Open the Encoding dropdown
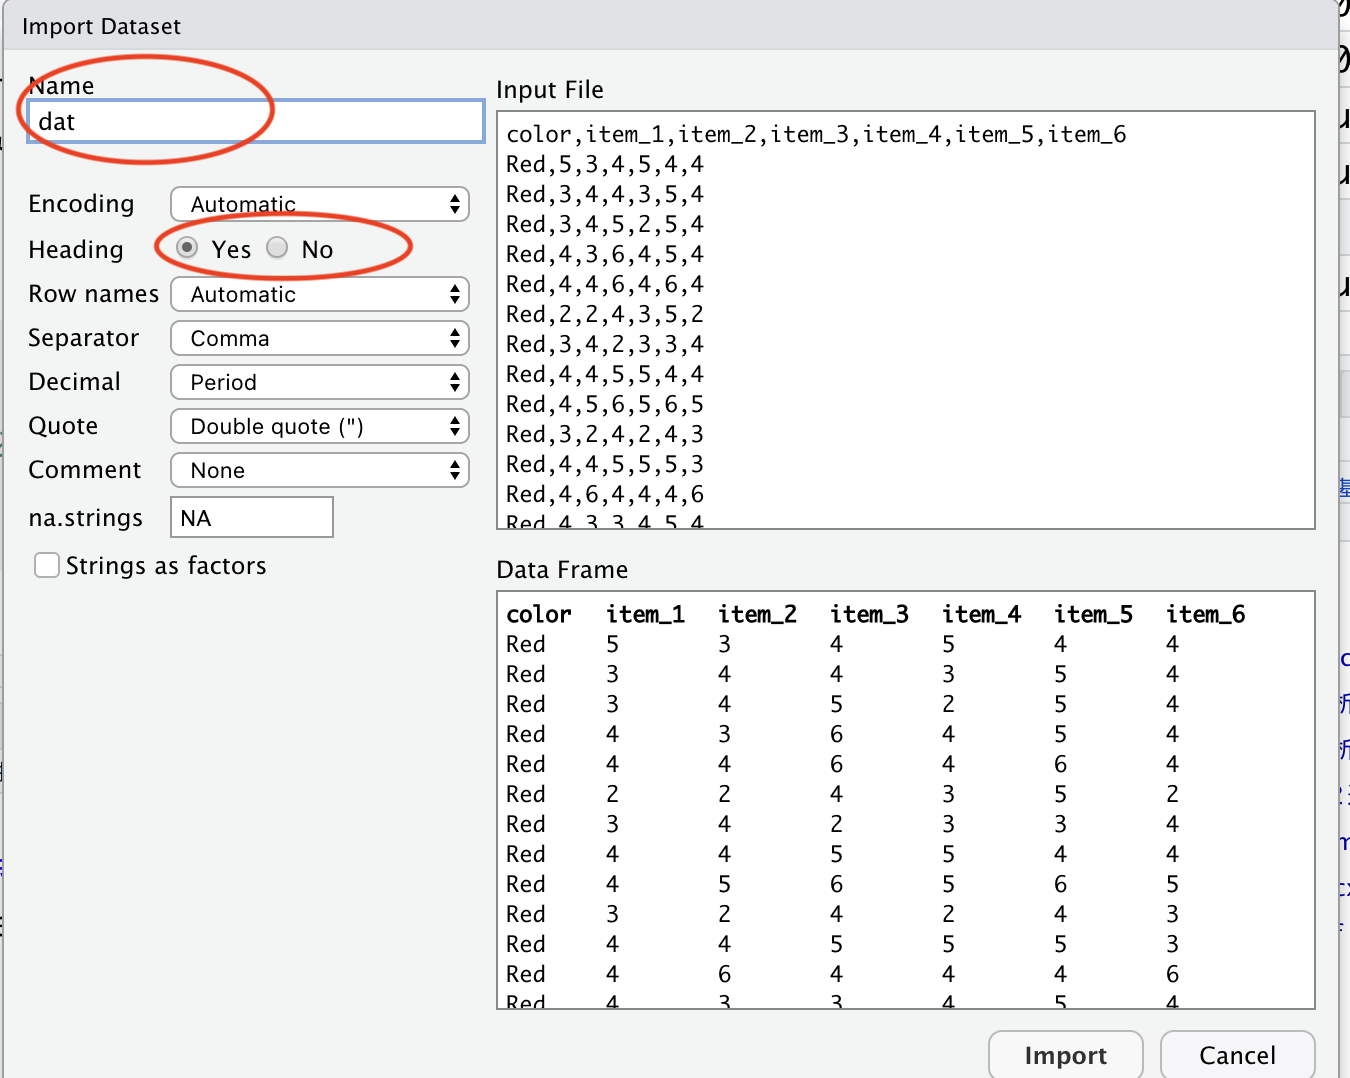Viewport: 1350px width, 1078px height. tap(319, 204)
